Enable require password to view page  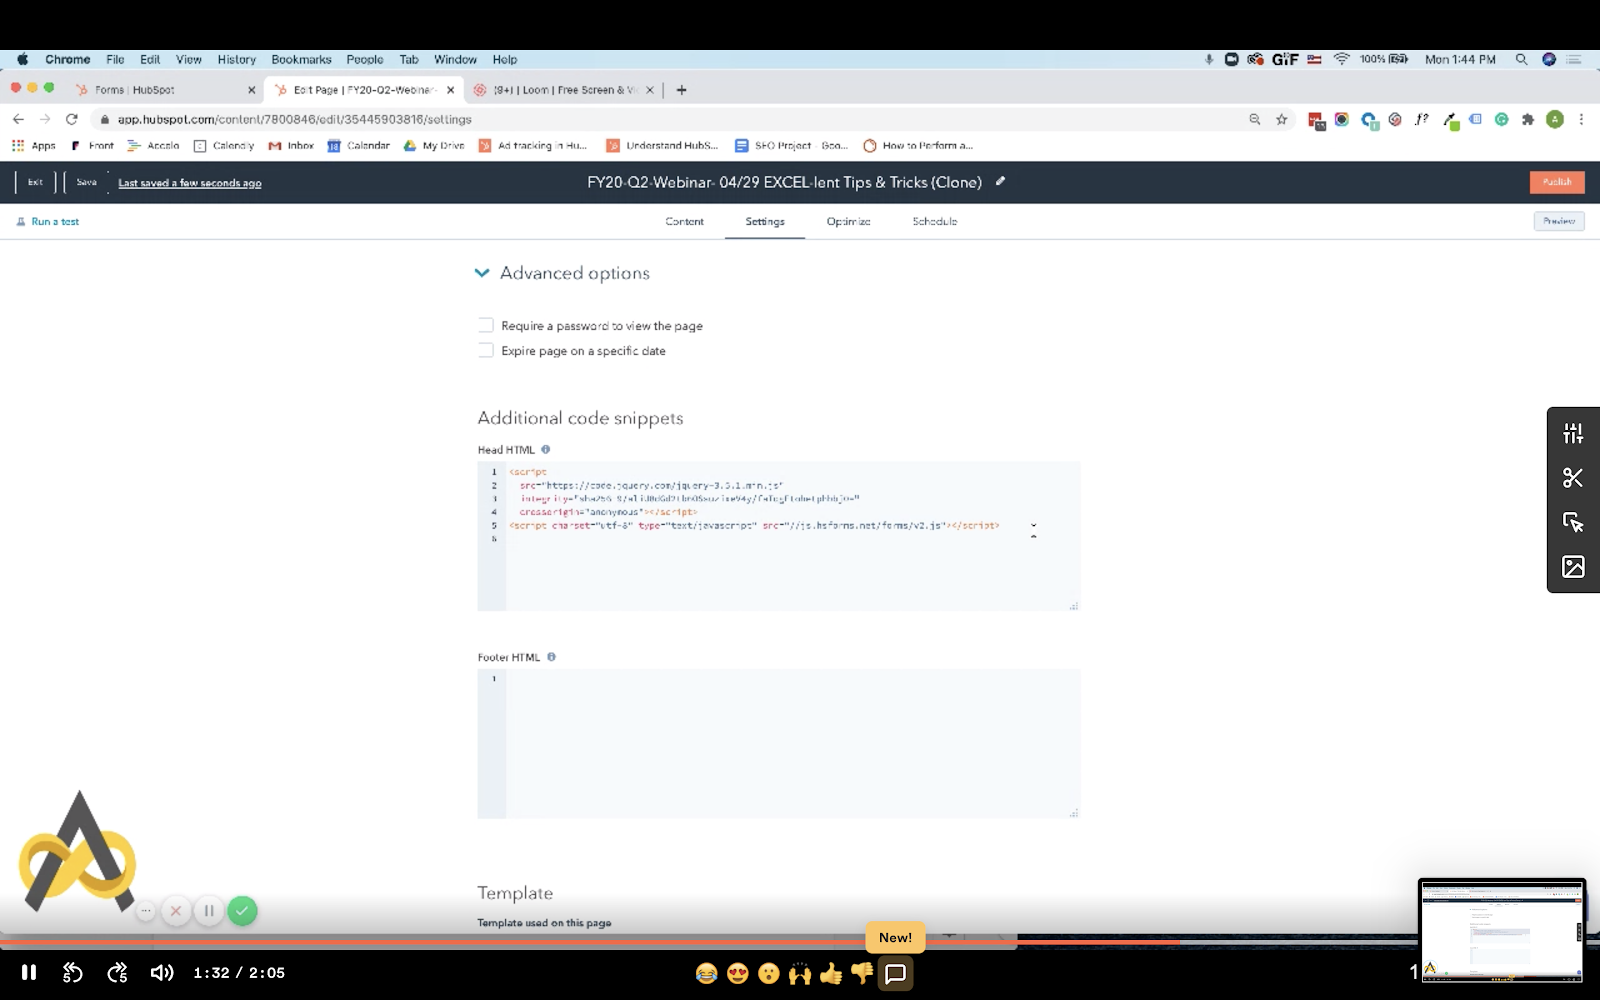[x=486, y=325]
